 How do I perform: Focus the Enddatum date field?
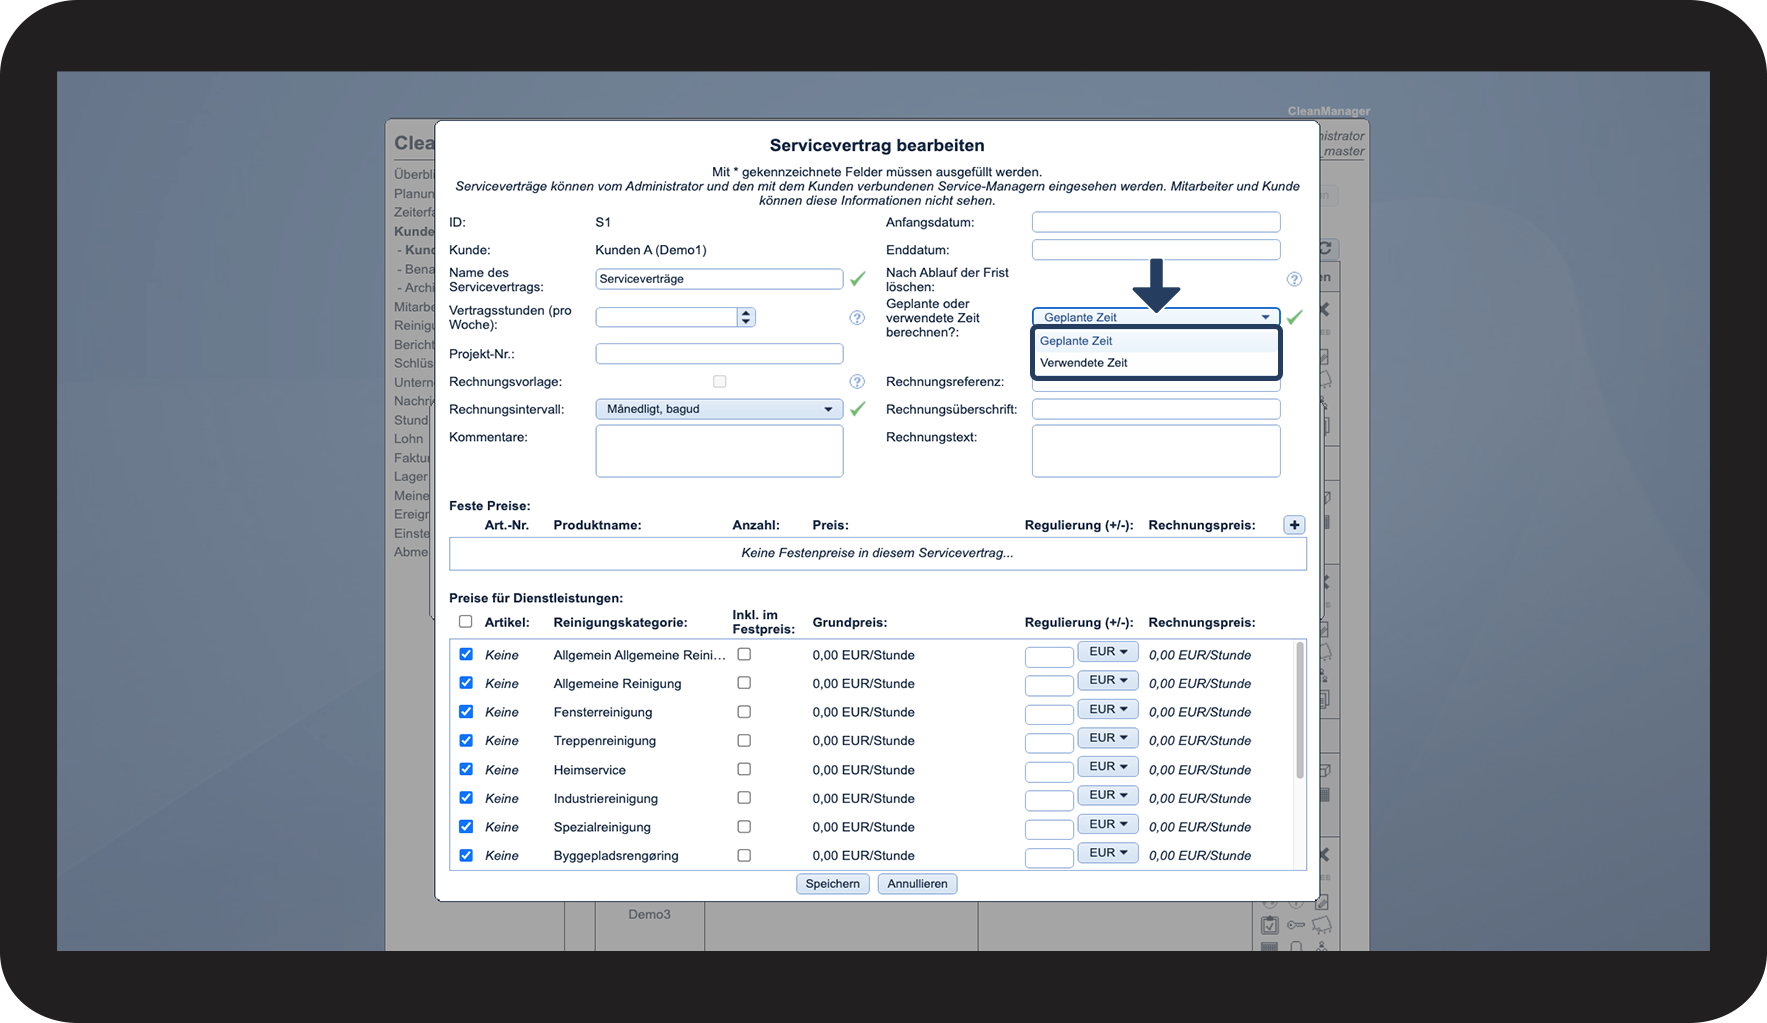[1156, 250]
